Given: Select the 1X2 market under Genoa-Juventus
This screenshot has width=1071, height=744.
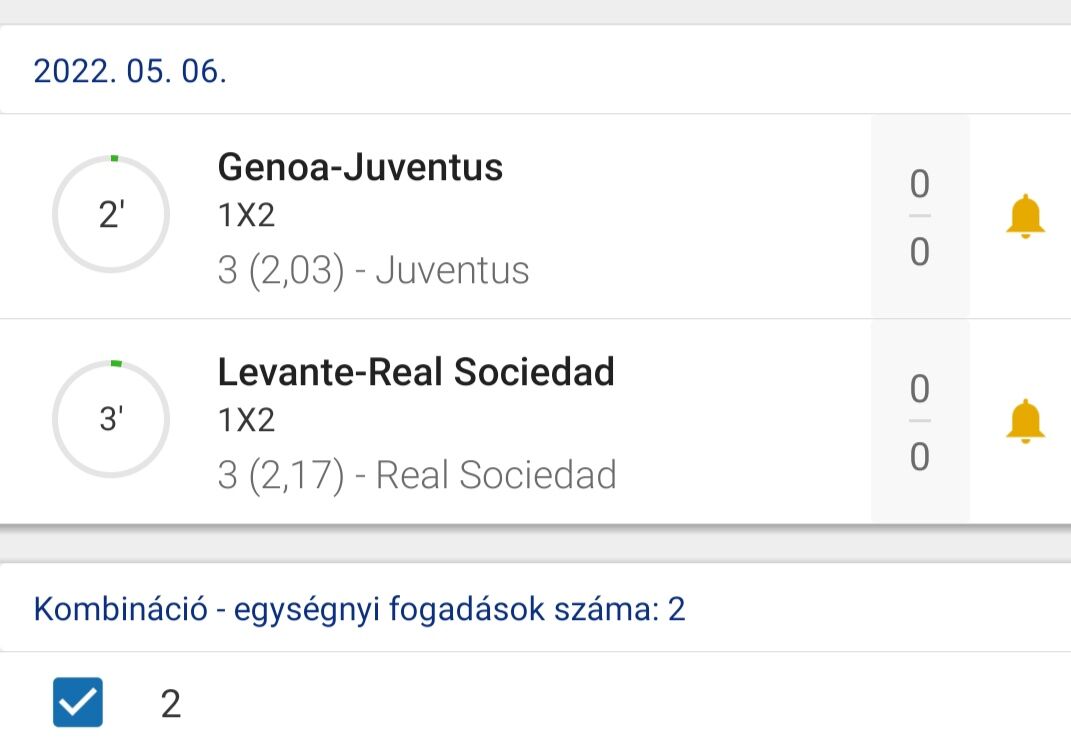Looking at the screenshot, I should [246, 216].
